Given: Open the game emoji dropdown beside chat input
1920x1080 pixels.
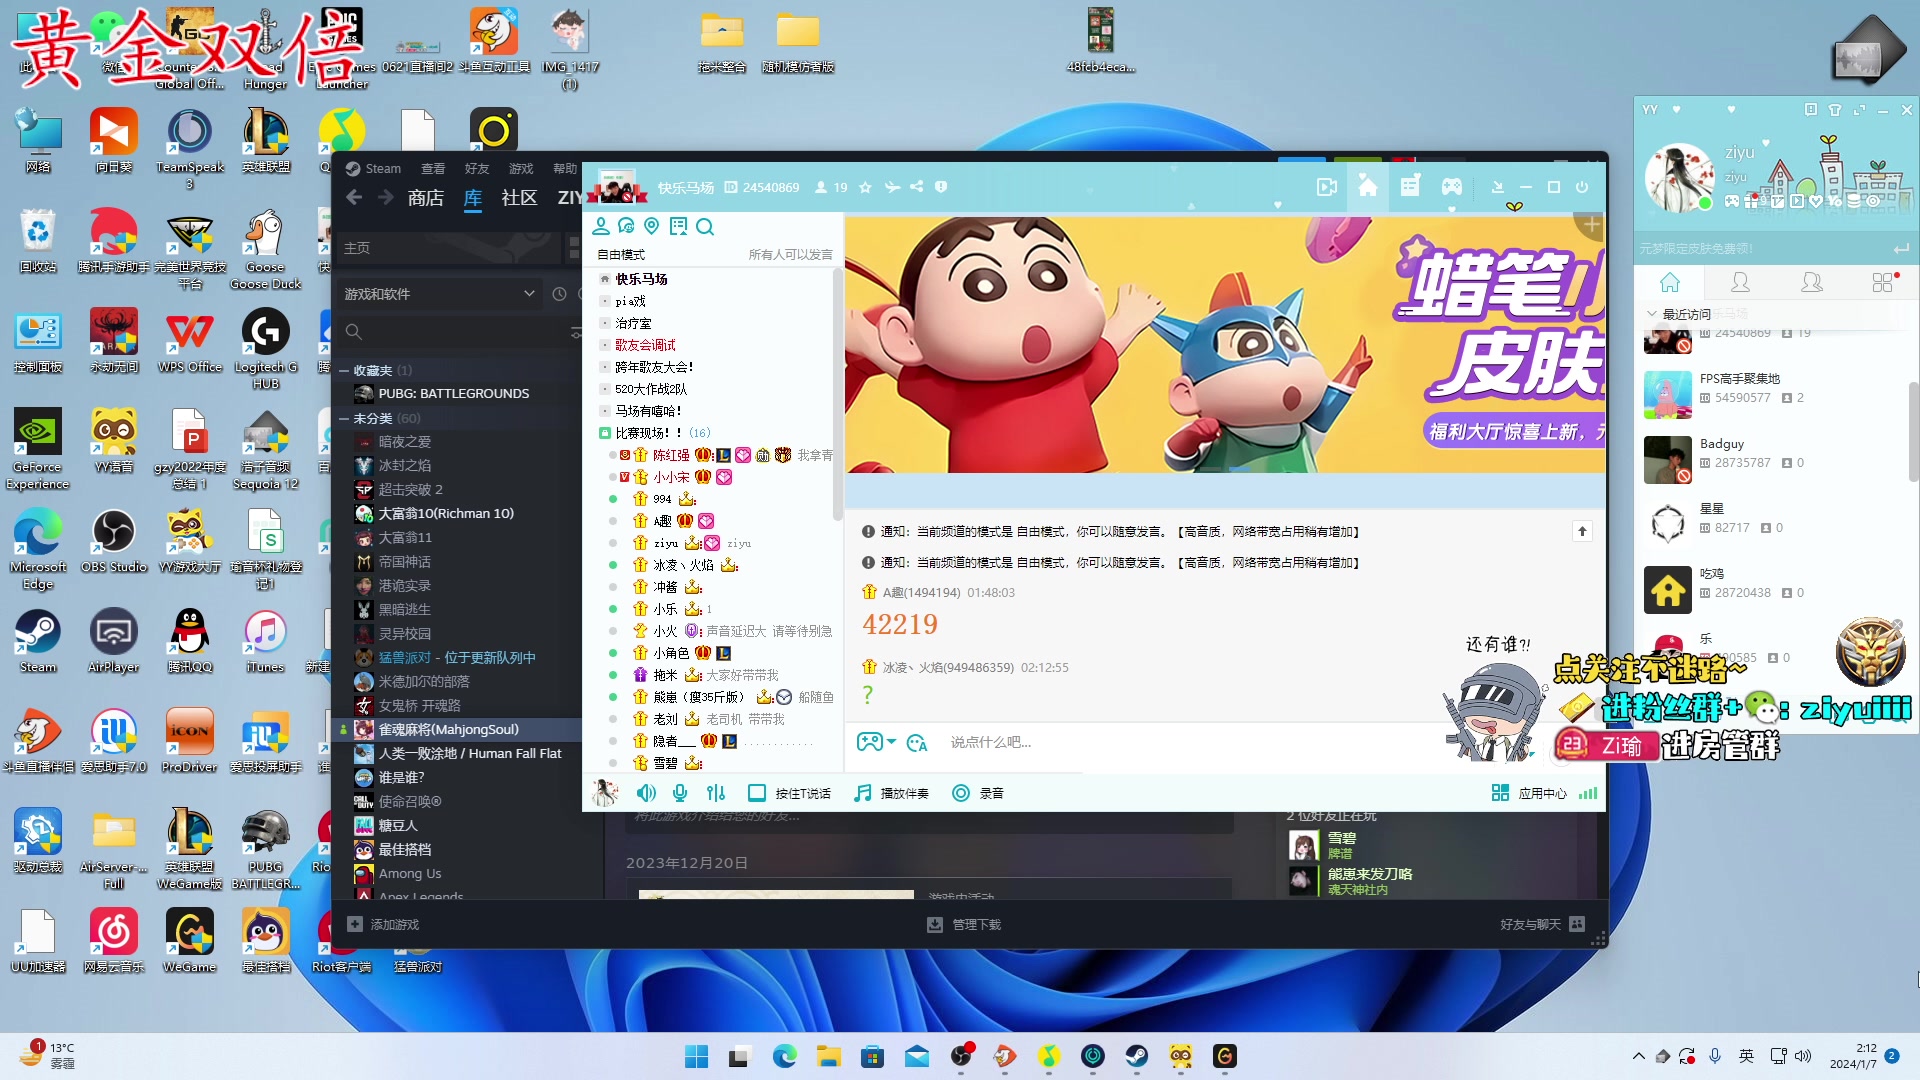Looking at the screenshot, I should tap(876, 742).
